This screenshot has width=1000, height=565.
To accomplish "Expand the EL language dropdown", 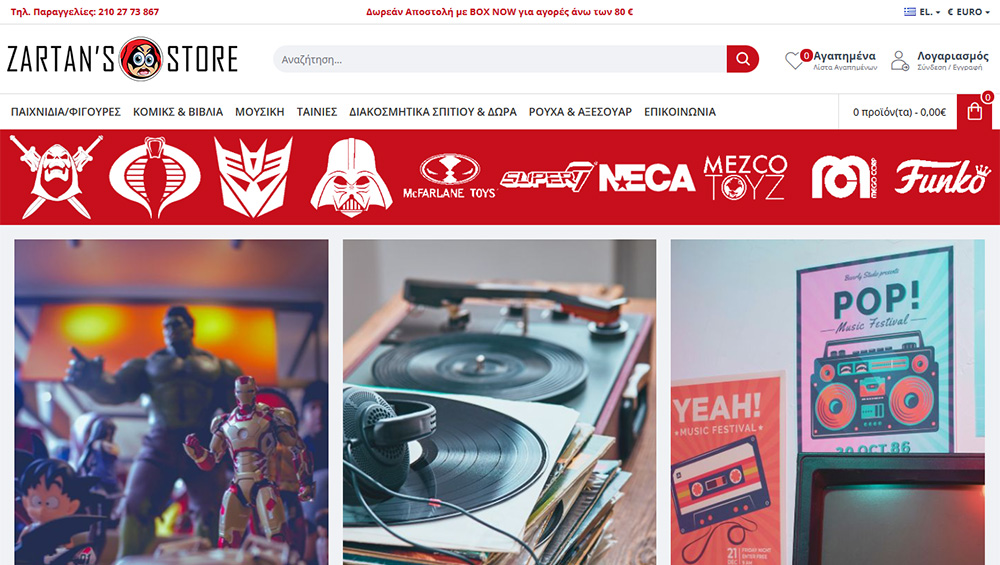I will click(922, 11).
